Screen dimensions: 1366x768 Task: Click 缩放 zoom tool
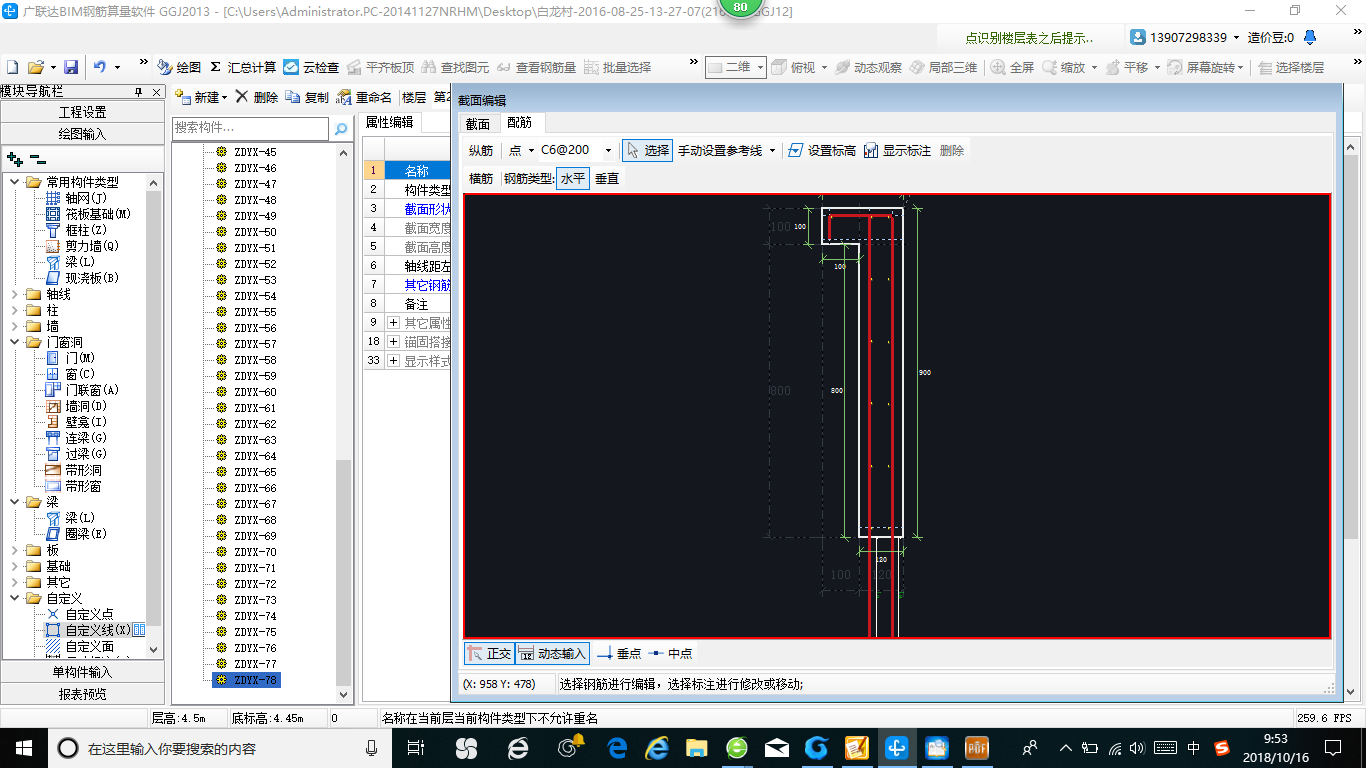[x=1063, y=67]
